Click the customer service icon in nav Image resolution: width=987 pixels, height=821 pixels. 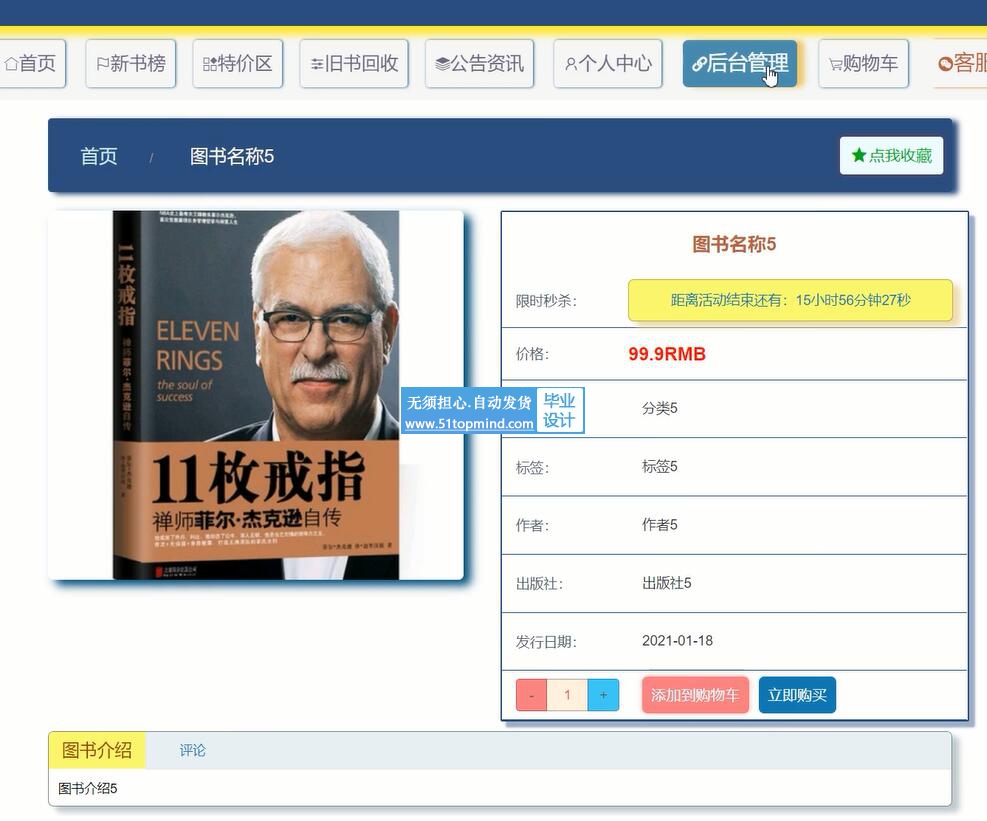click(945, 64)
